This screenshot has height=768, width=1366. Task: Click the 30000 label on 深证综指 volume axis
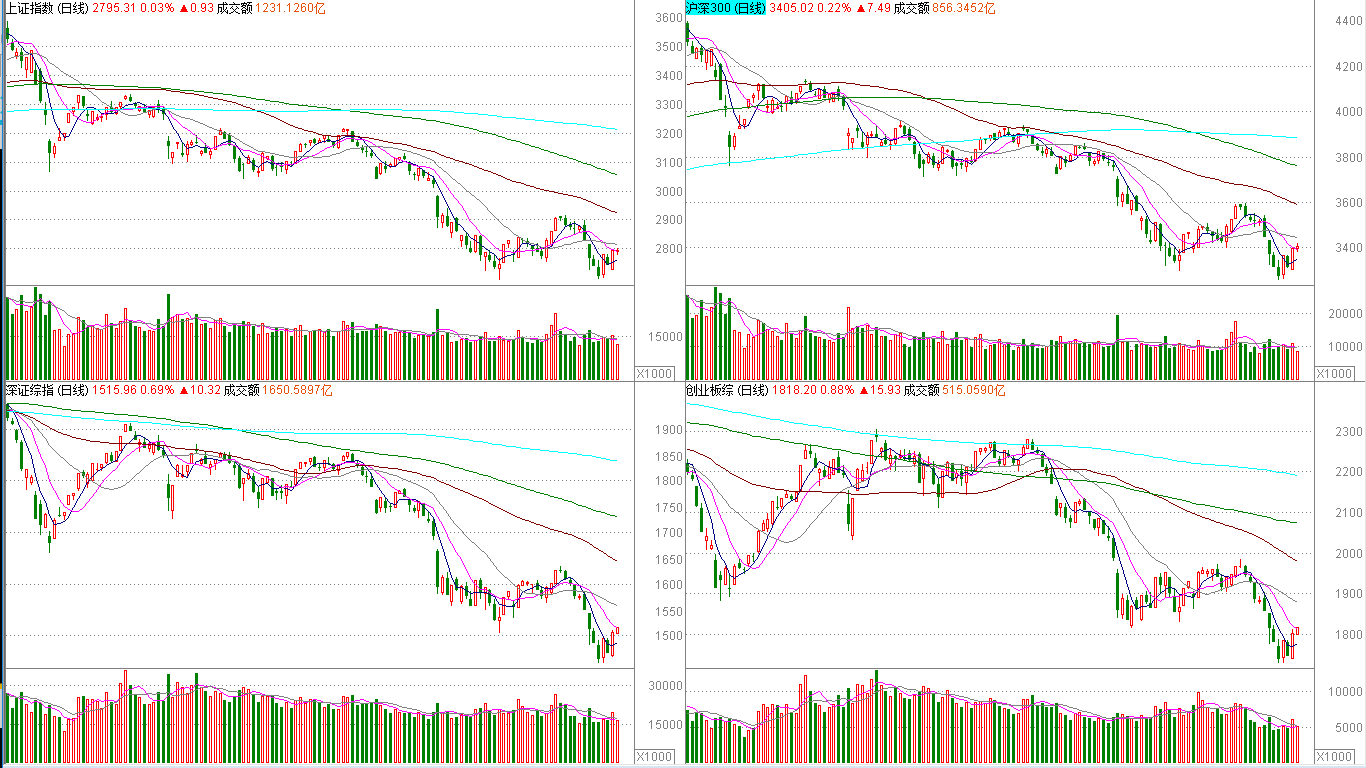tap(666, 686)
